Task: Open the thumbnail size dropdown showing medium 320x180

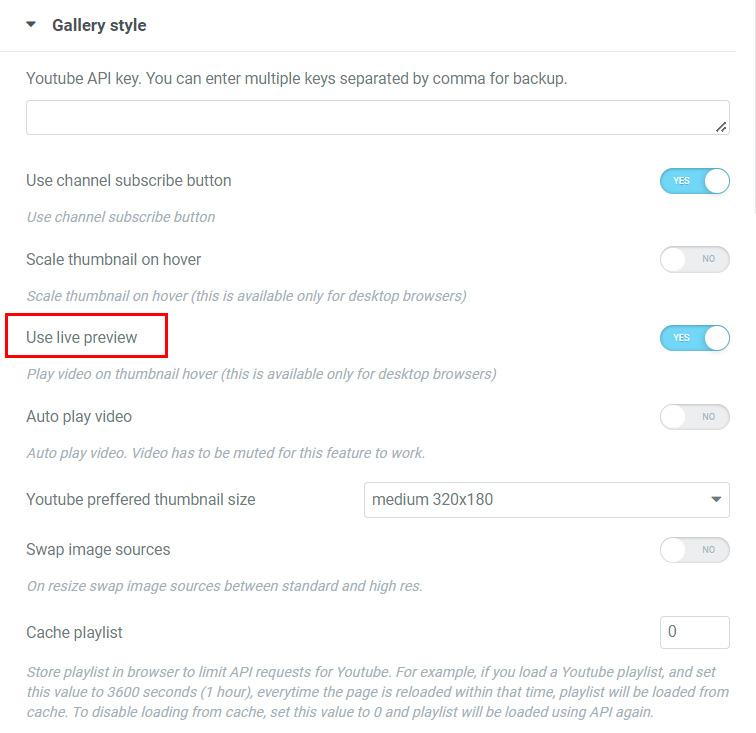Action: point(546,499)
